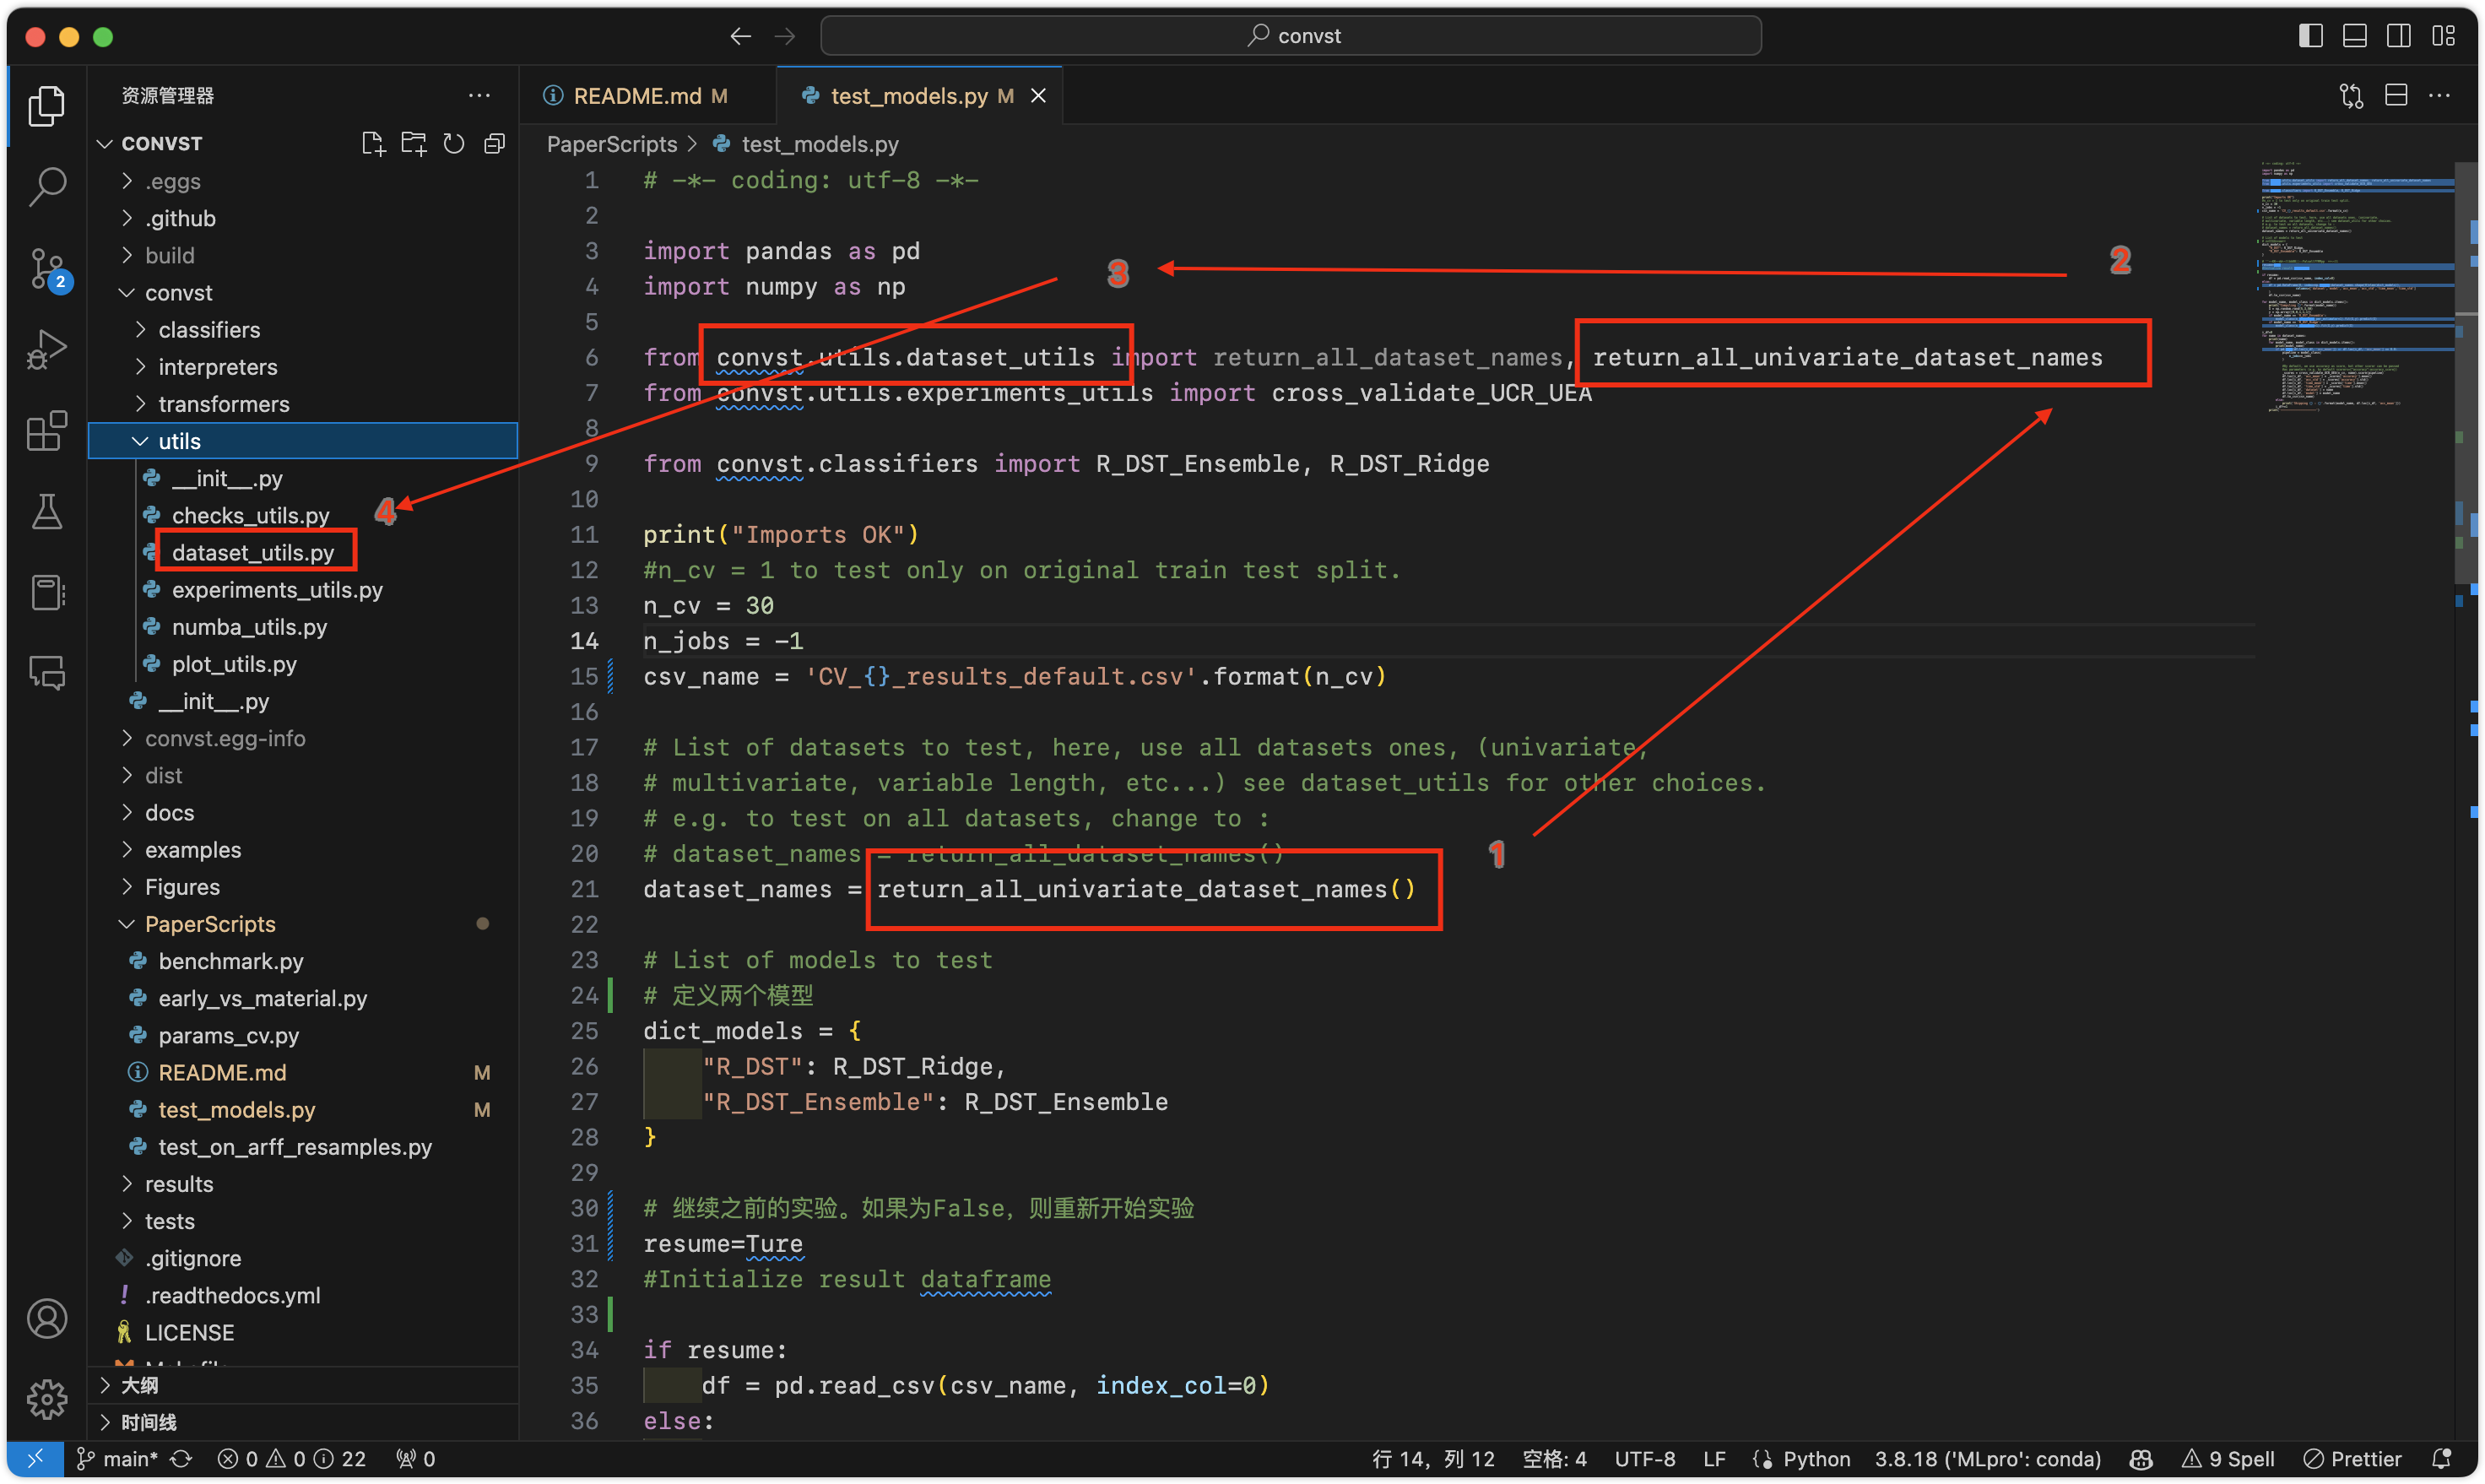
Task: Click the convst command center search box
Action: (x=1290, y=36)
